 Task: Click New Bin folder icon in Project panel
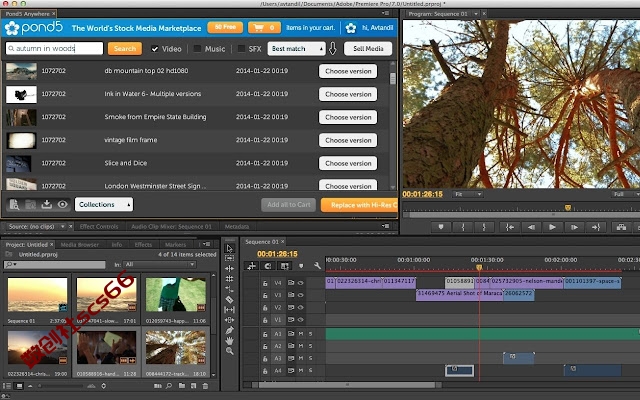182,385
